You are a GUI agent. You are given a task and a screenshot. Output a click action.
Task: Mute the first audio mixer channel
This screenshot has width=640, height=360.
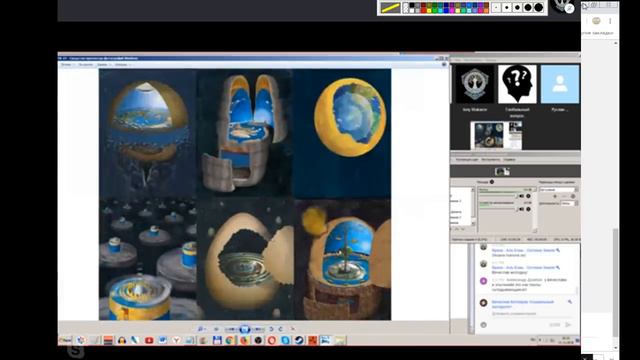tap(522, 196)
